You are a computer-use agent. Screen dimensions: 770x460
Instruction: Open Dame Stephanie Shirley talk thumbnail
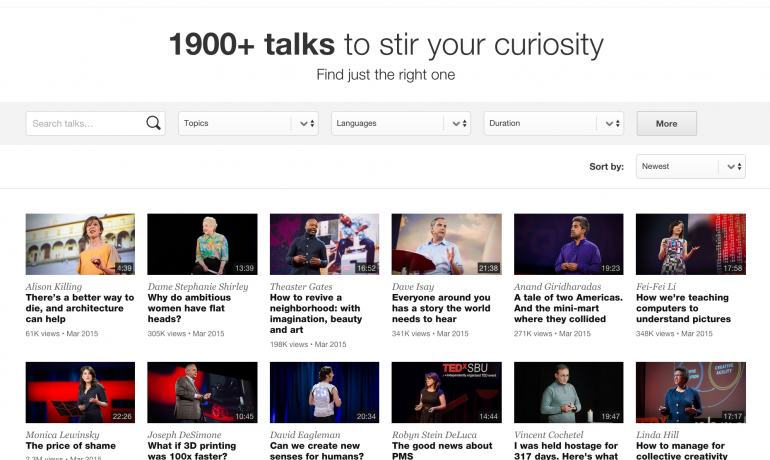(x=202, y=244)
